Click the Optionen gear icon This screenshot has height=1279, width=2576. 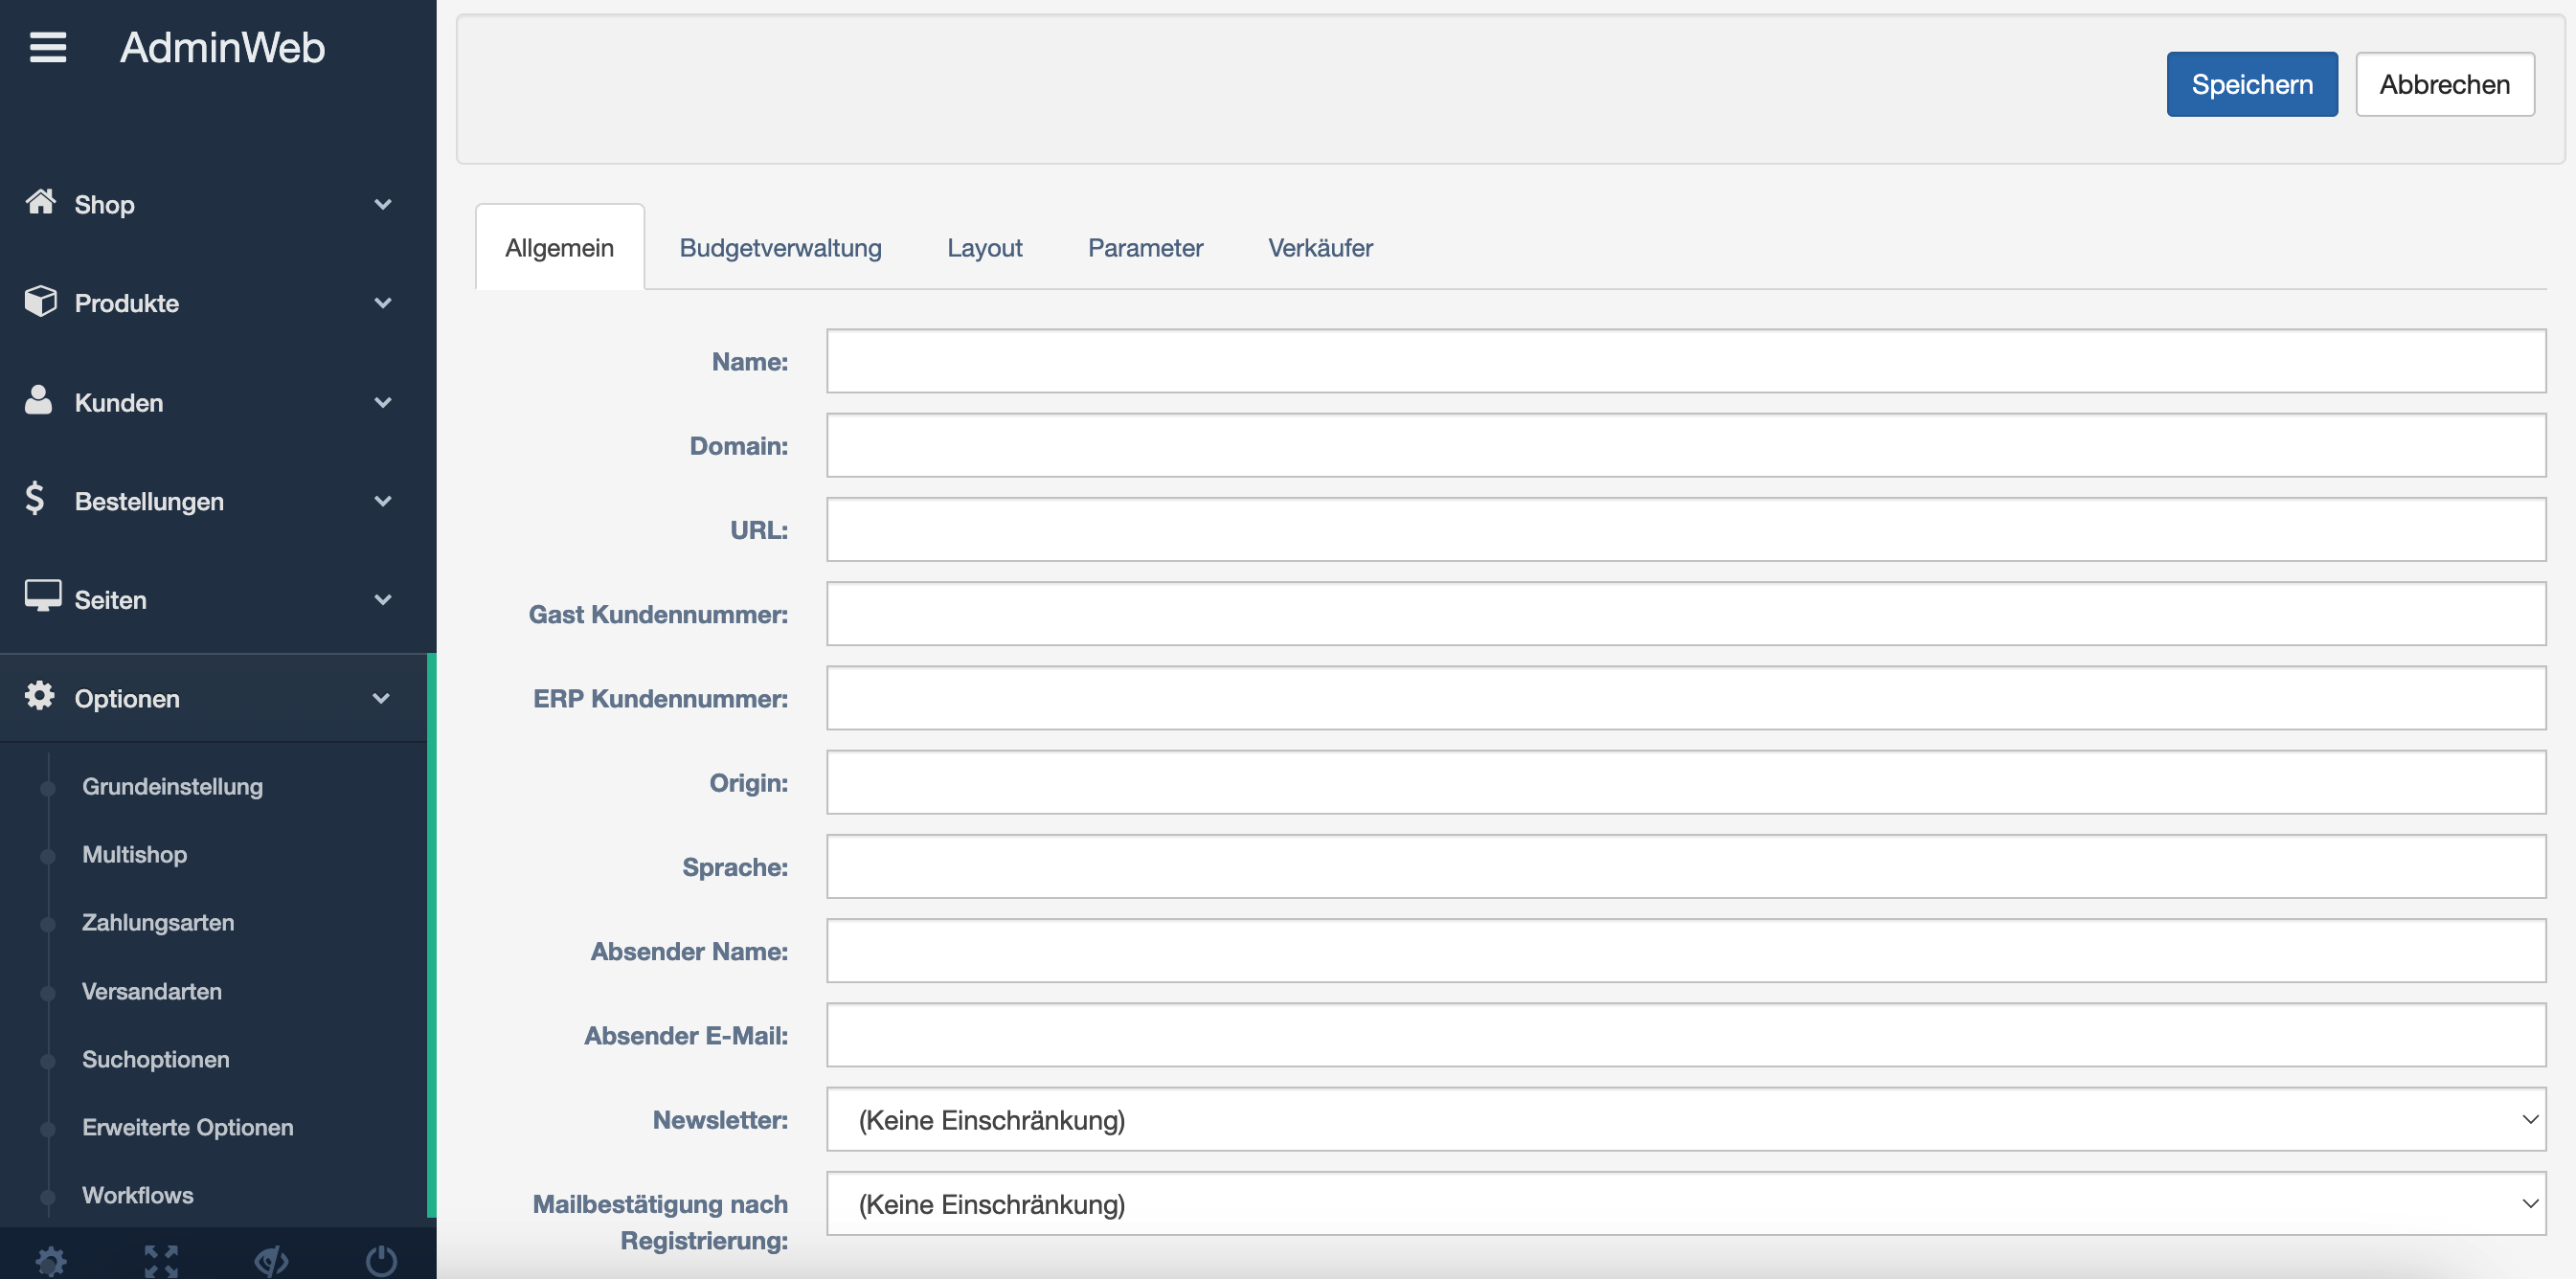40,696
